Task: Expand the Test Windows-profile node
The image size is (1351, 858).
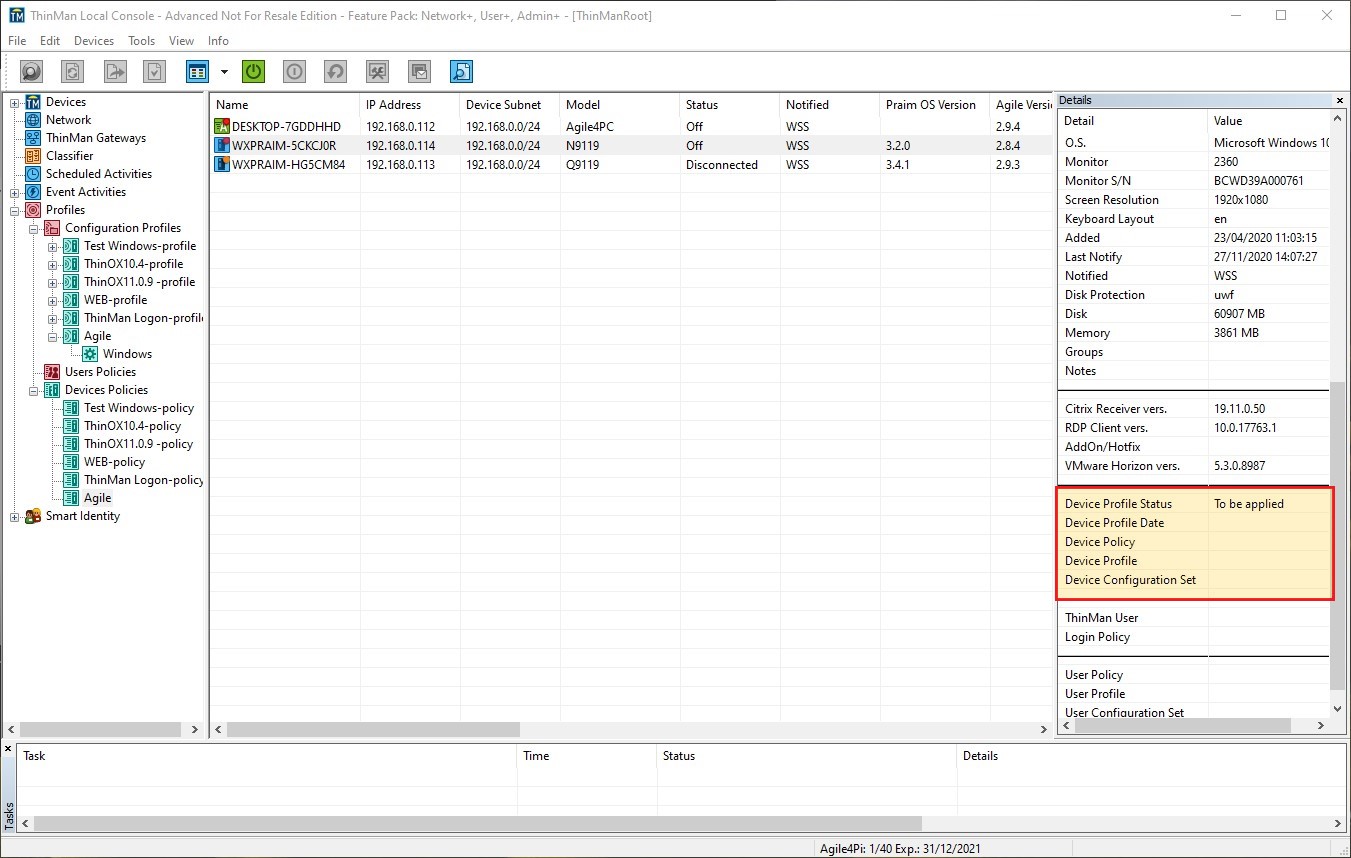Action: click(x=53, y=246)
